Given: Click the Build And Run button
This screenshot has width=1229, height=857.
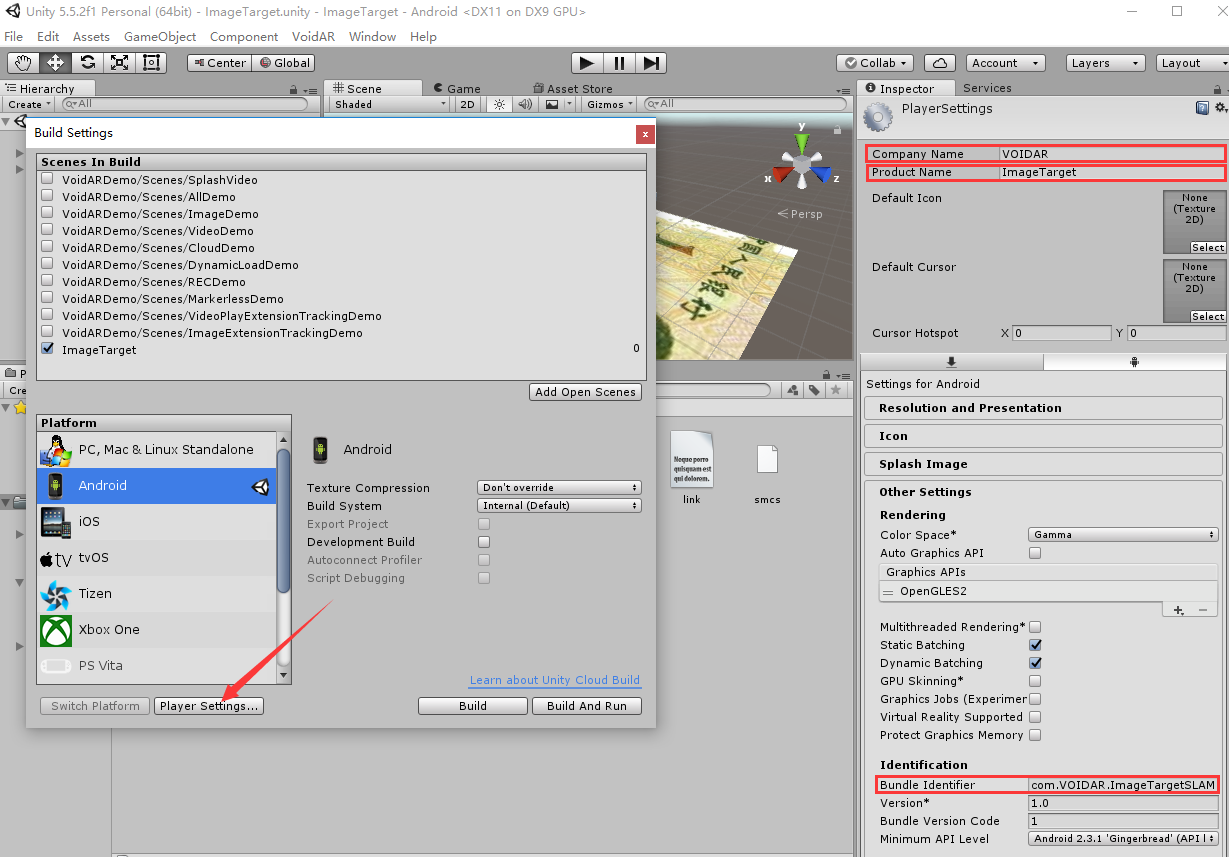Looking at the screenshot, I should pyautogui.click(x=587, y=706).
